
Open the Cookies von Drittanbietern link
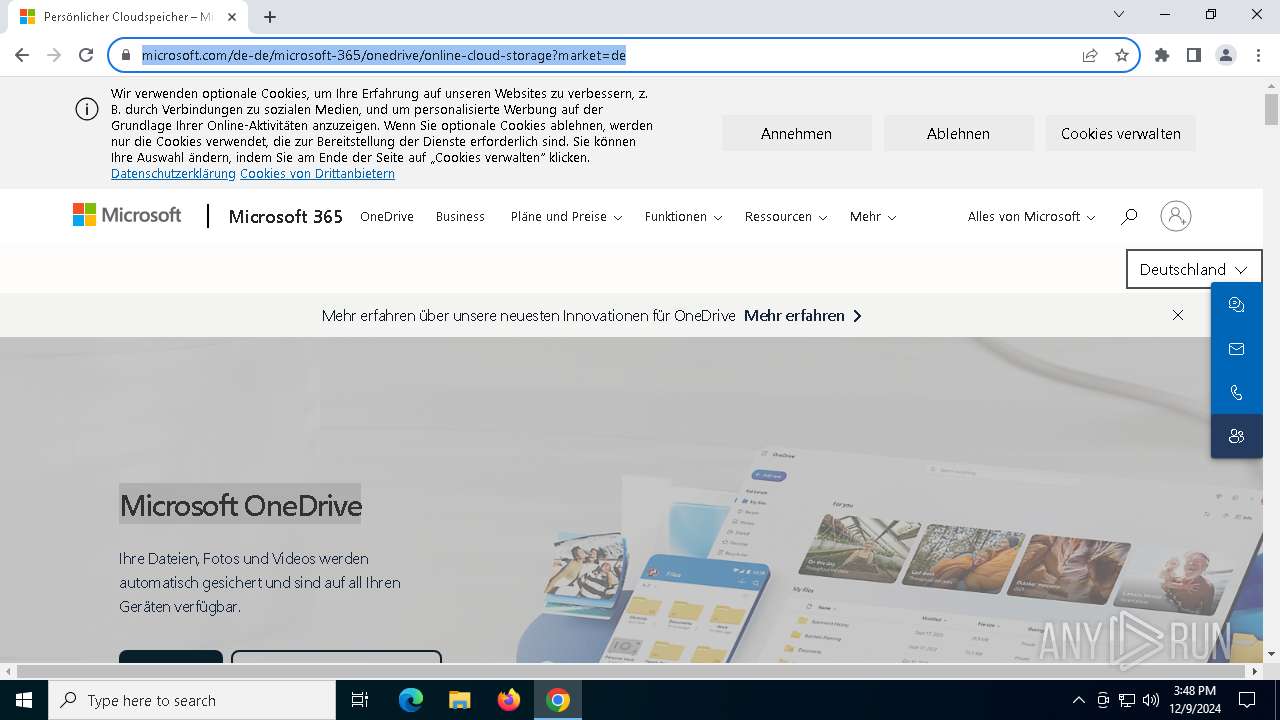(x=317, y=174)
